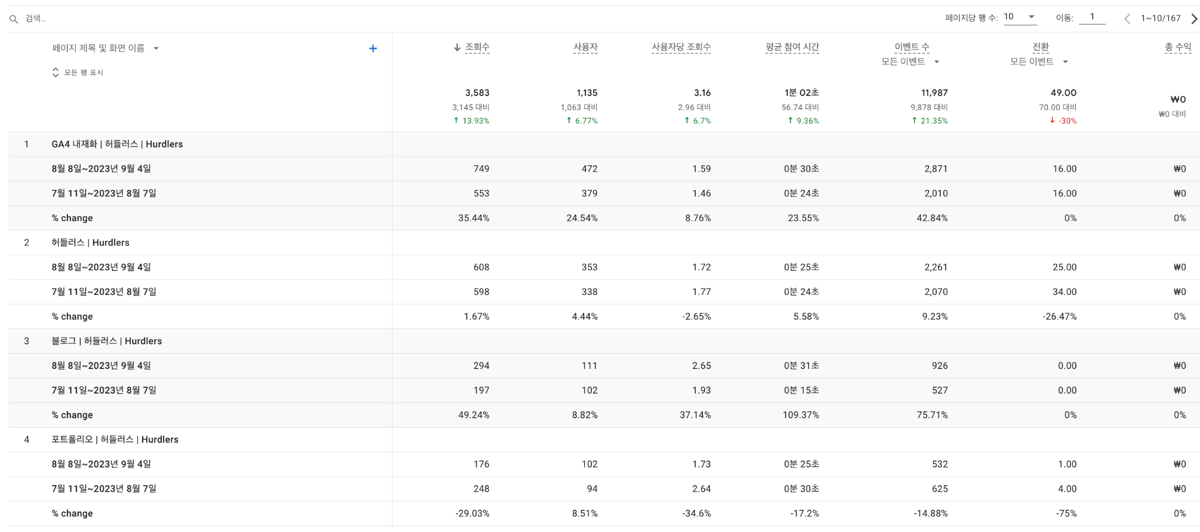Click the -75% conversion change for 포트폴리오

pos(1065,513)
